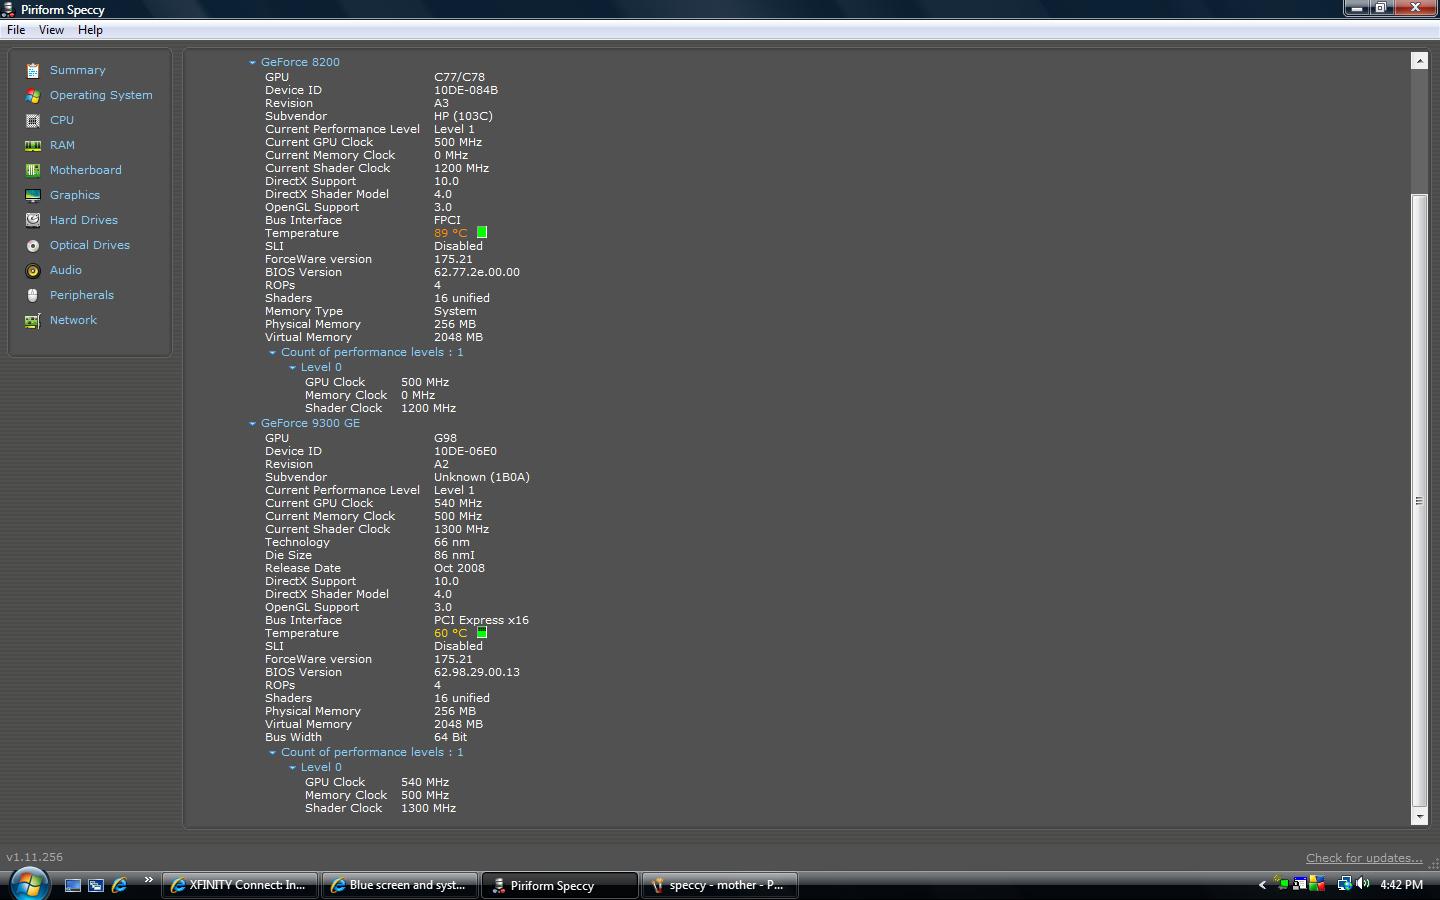Open the Summary section icon

coord(33,70)
